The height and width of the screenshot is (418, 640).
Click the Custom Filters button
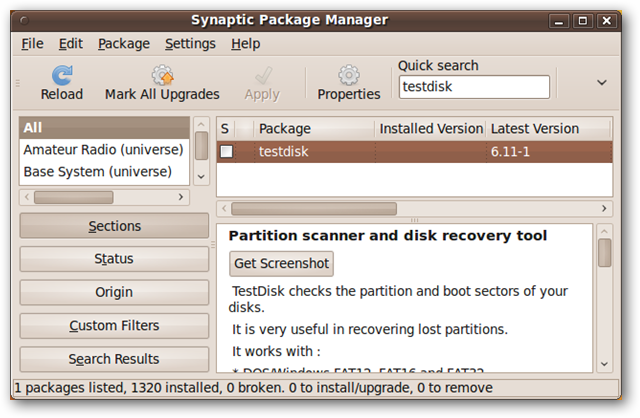(114, 326)
